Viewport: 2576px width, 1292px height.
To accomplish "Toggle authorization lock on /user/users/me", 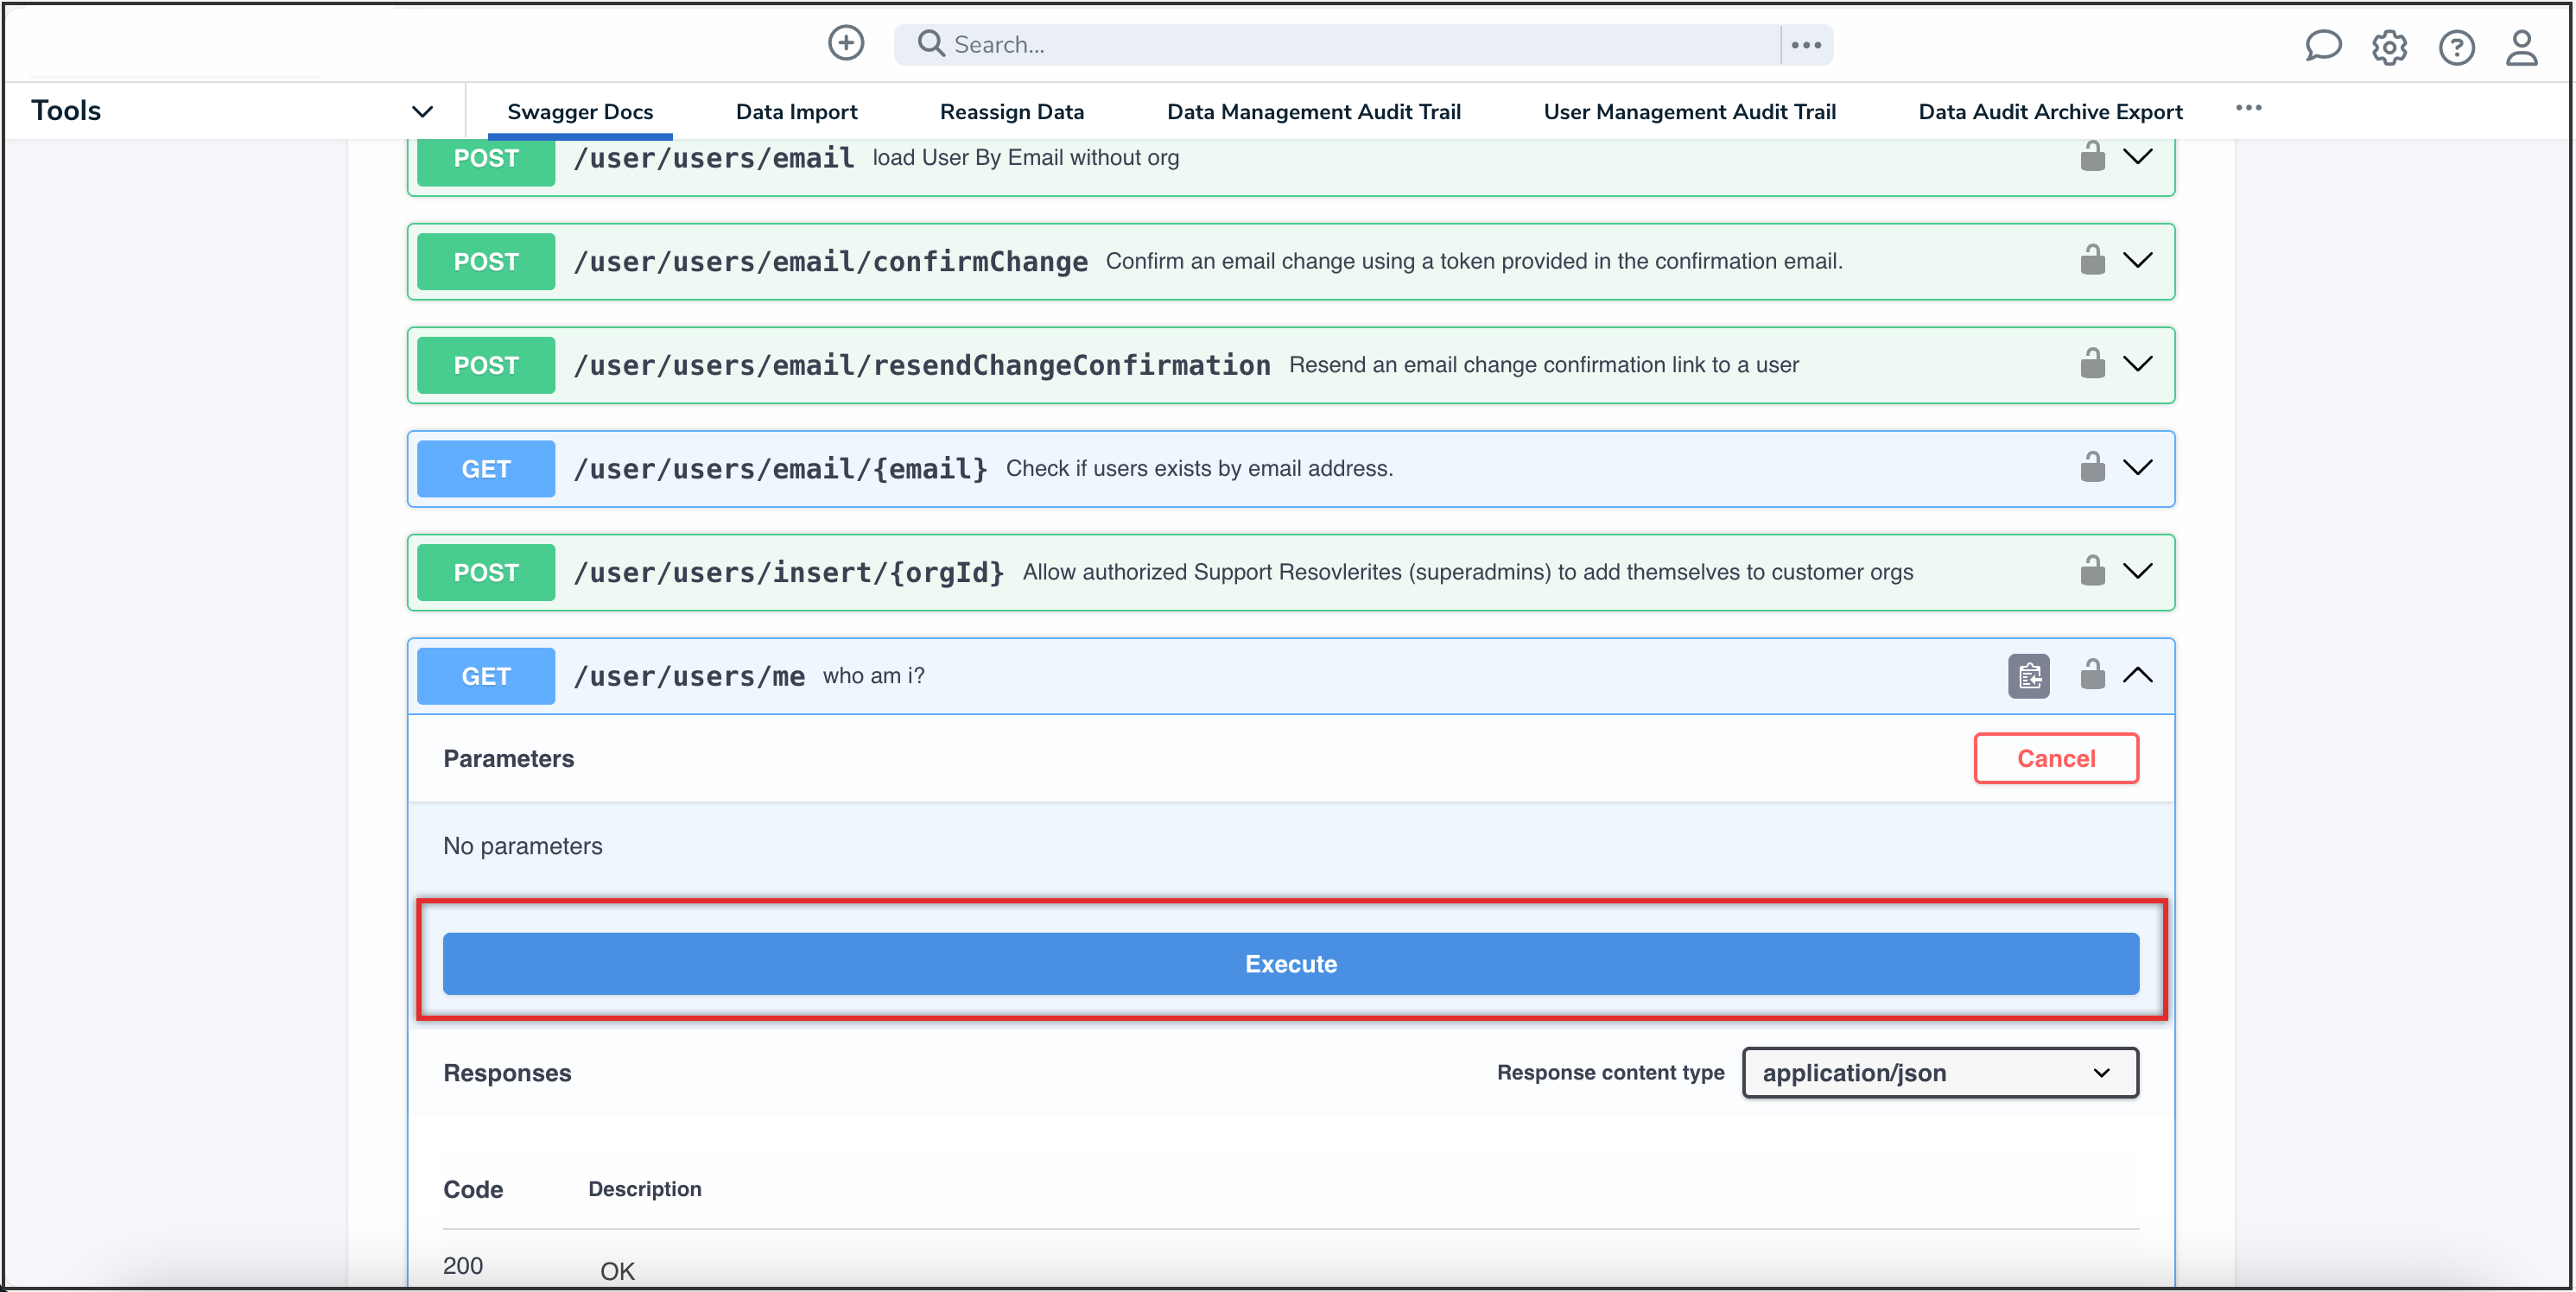I will pyautogui.click(x=2092, y=674).
